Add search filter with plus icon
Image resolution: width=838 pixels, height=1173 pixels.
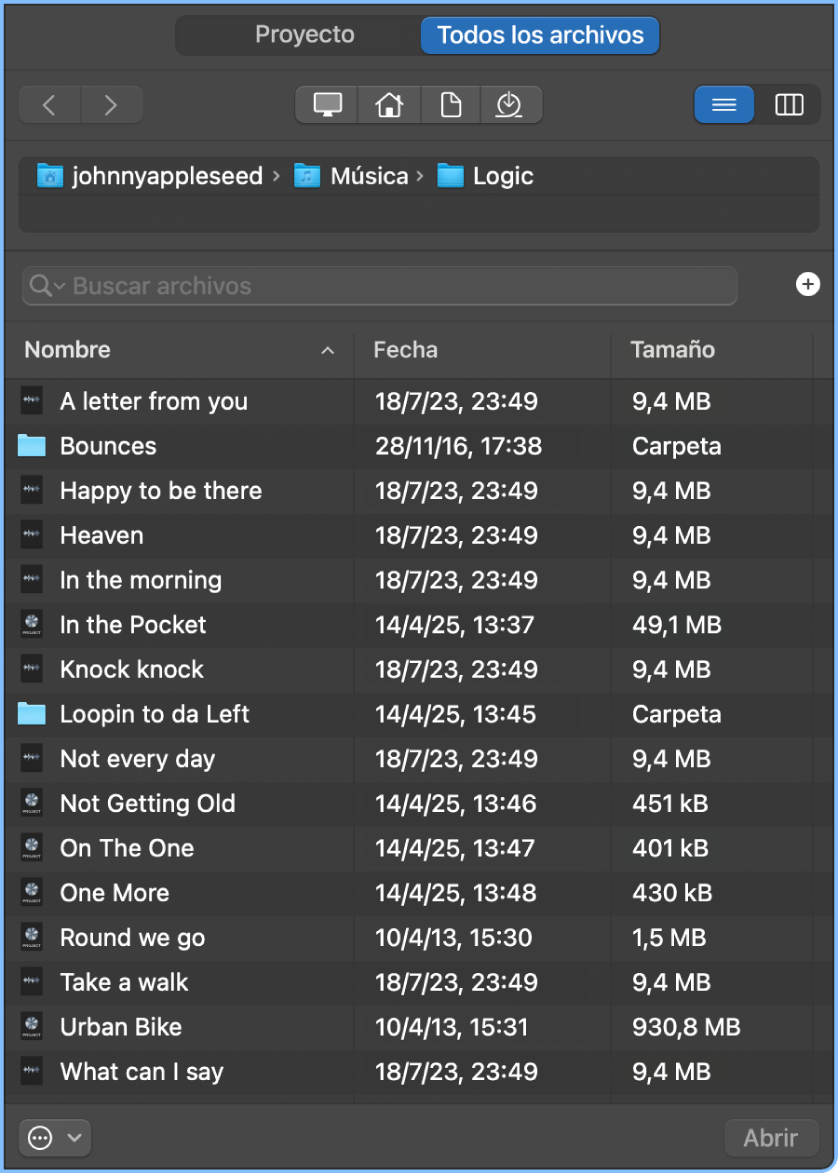[x=807, y=285]
